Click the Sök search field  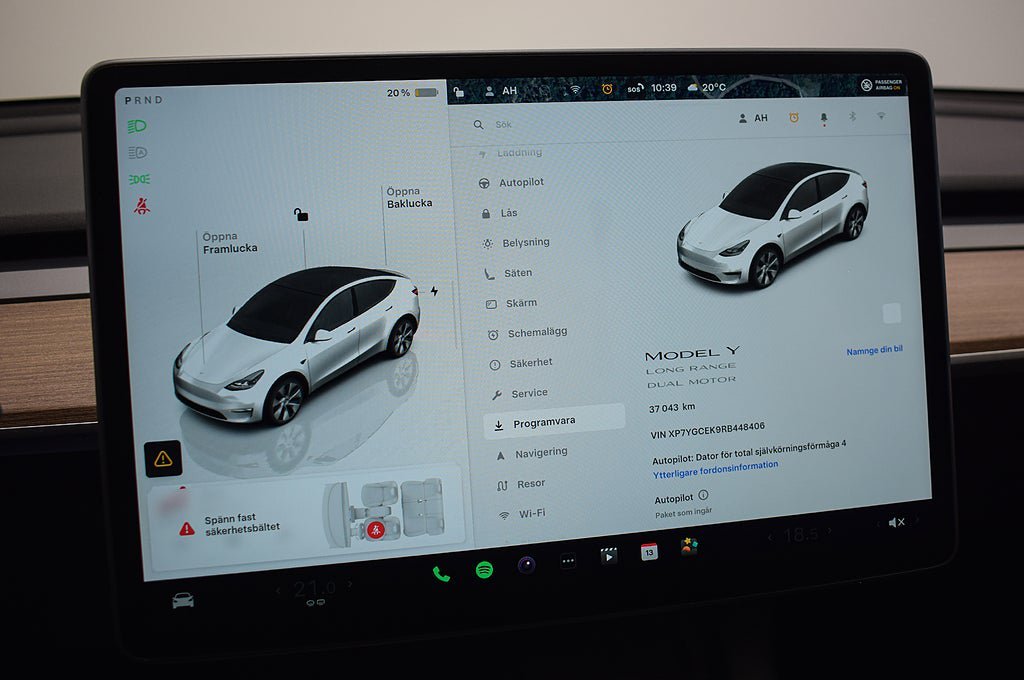[560, 125]
